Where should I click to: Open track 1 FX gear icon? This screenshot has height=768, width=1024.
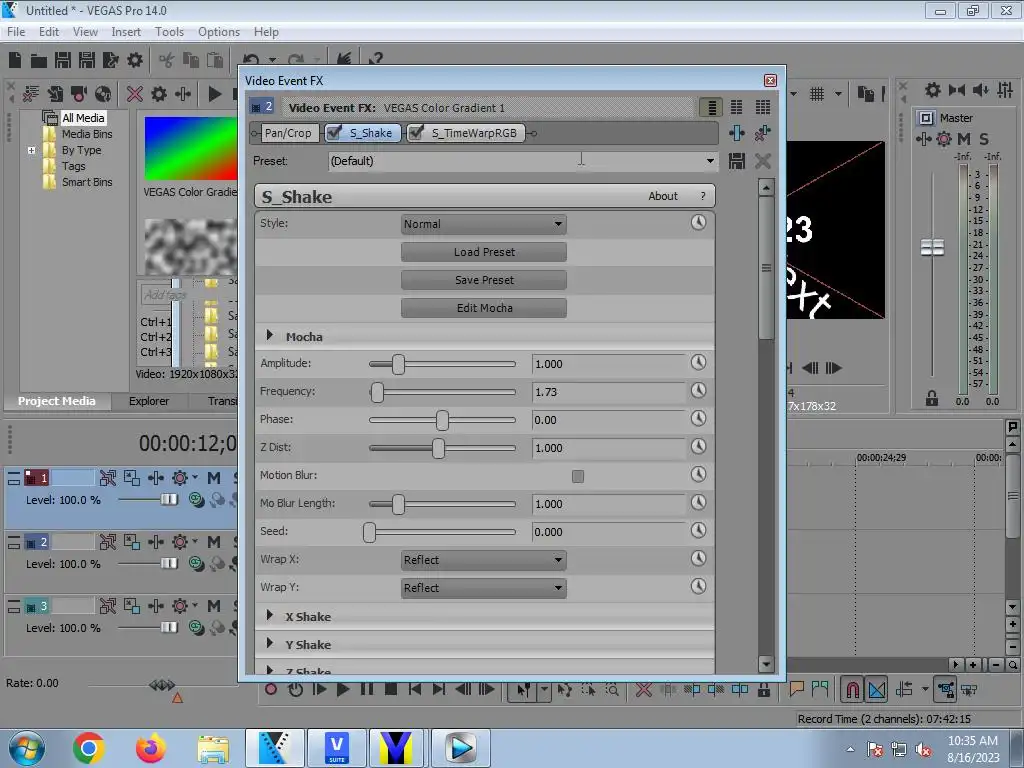180,478
